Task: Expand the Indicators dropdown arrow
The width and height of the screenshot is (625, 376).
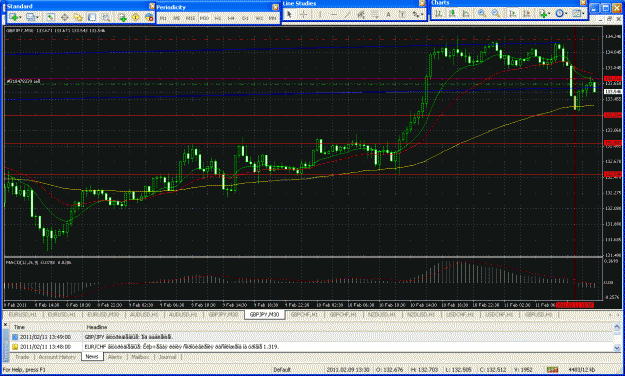Action: coord(549,14)
